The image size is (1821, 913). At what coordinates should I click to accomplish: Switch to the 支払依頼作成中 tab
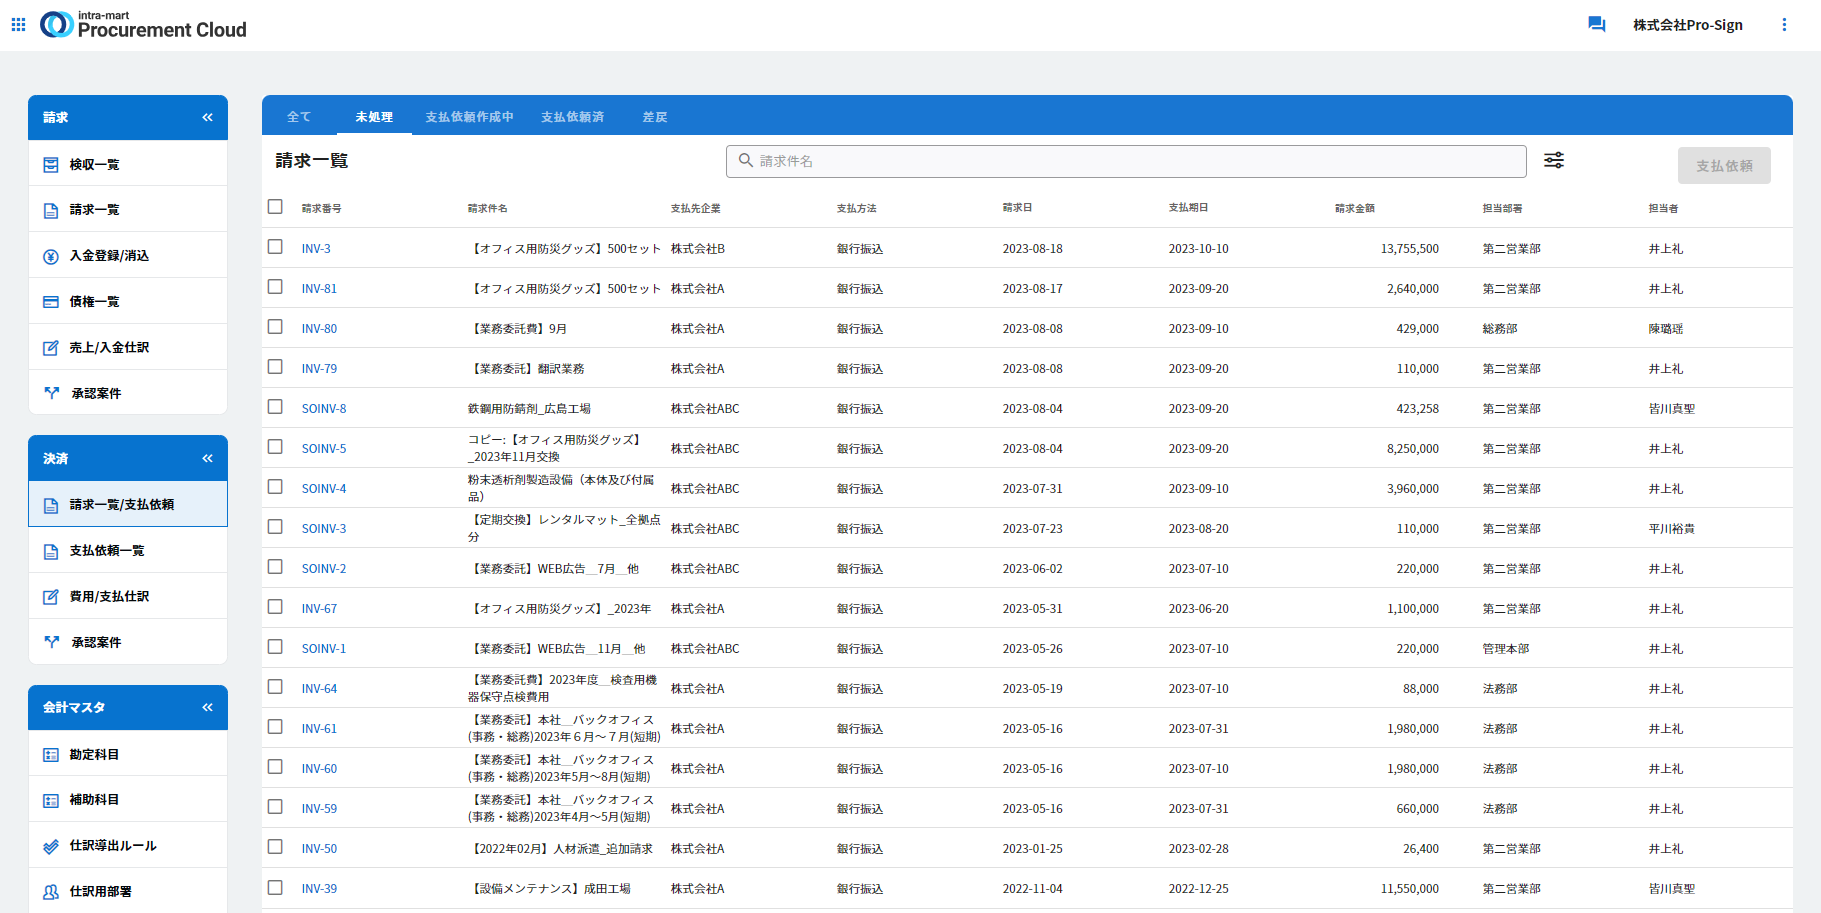[x=469, y=117]
